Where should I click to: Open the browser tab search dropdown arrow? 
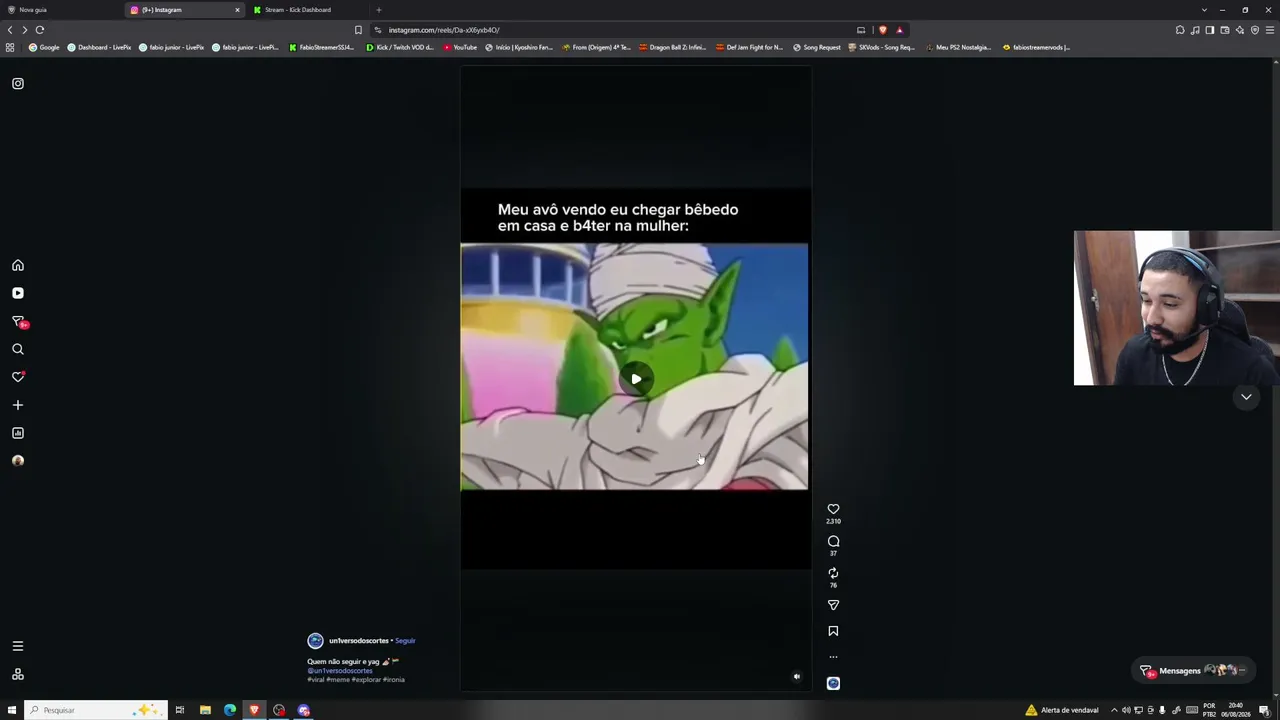click(1204, 10)
